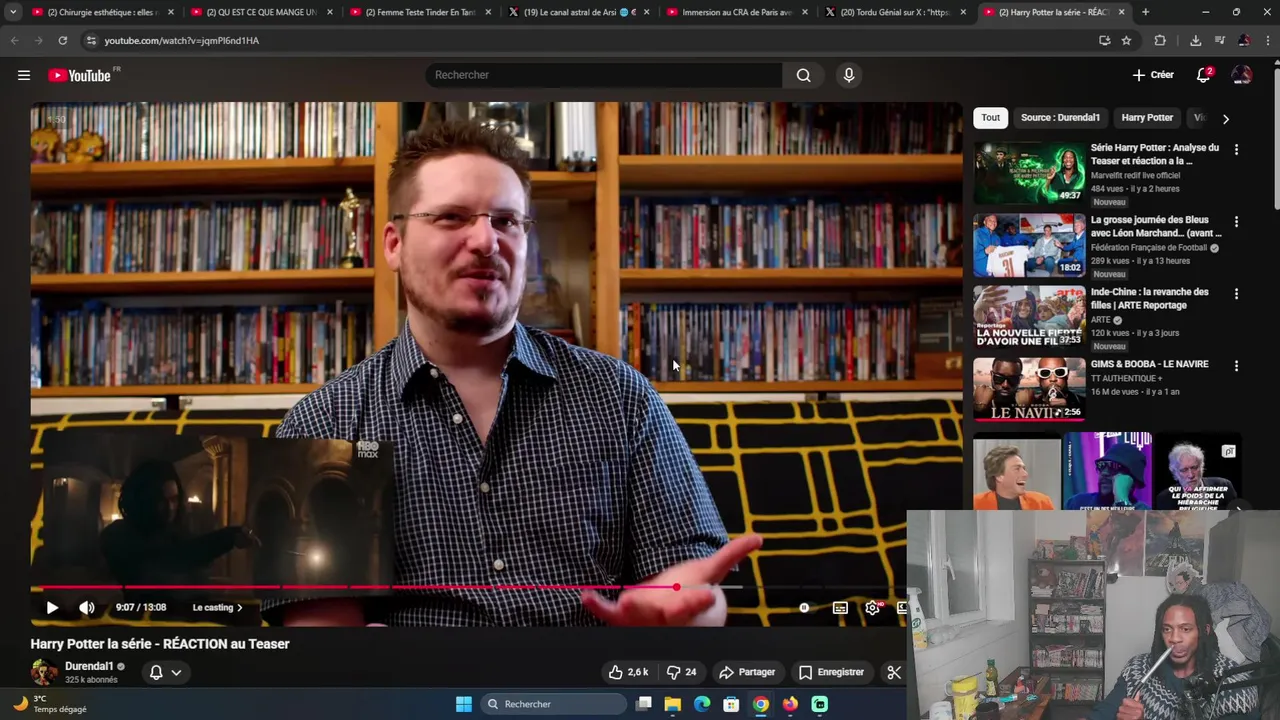
Task: Open La grosse journée des Bleus video
Action: (1156, 226)
